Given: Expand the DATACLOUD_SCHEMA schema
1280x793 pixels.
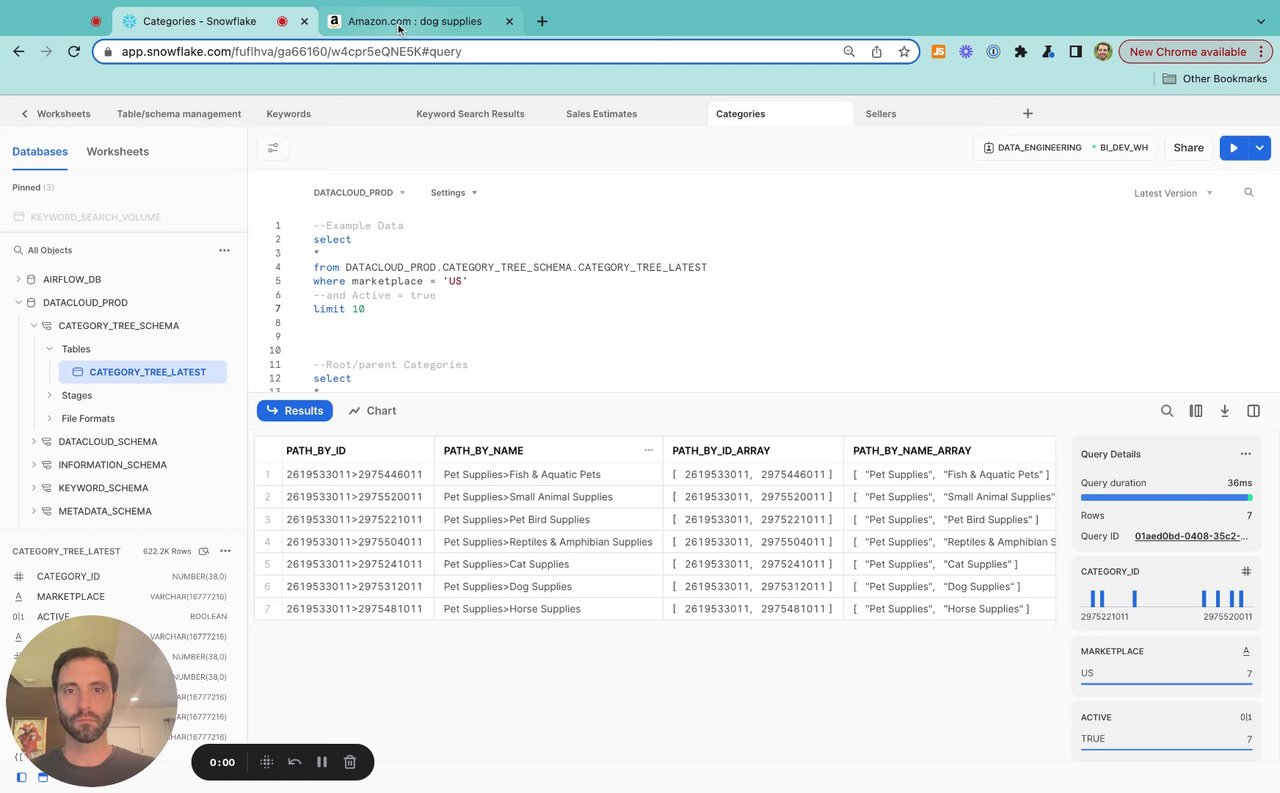Looking at the screenshot, I should pos(34,441).
